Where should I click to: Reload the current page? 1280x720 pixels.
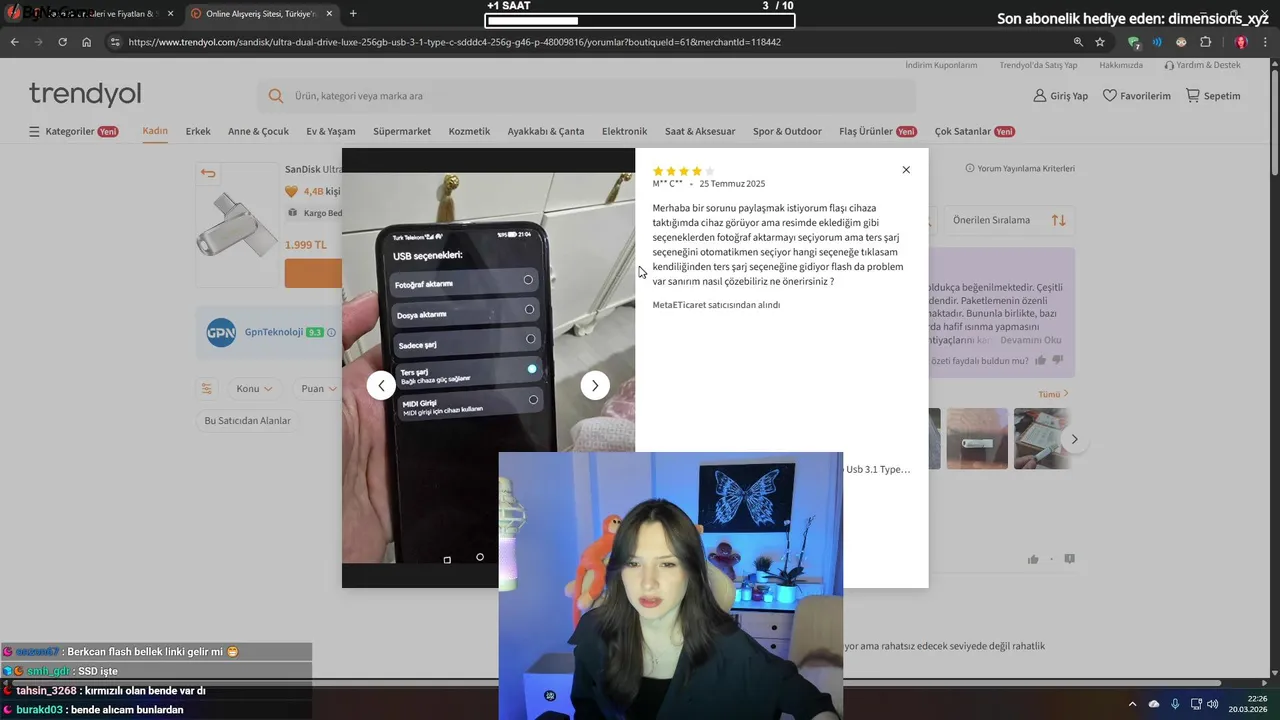(x=62, y=42)
